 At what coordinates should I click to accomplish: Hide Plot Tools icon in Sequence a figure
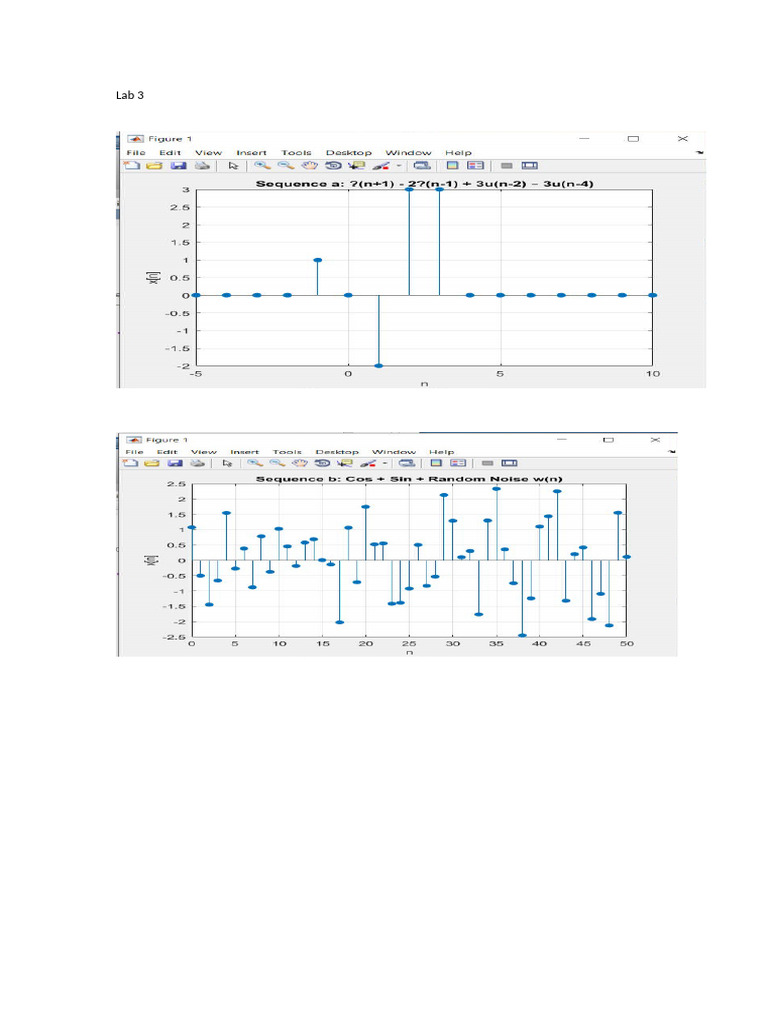506,166
